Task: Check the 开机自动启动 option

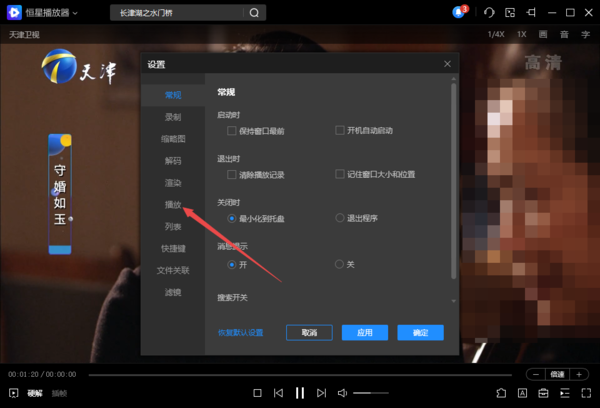Action: (340, 130)
